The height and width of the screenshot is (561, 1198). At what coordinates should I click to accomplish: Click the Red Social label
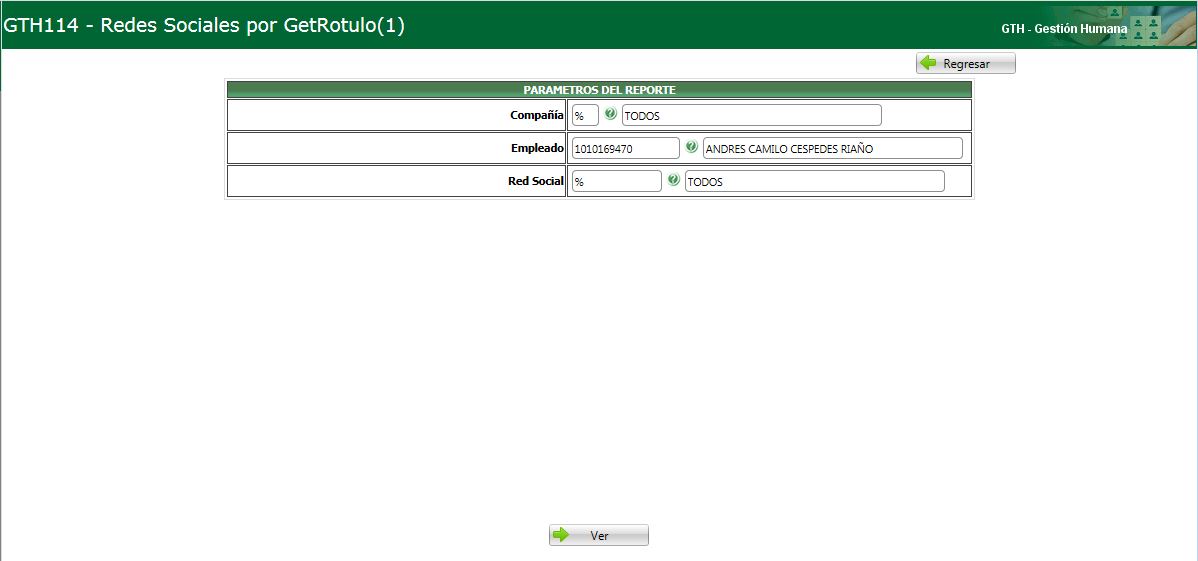(536, 181)
